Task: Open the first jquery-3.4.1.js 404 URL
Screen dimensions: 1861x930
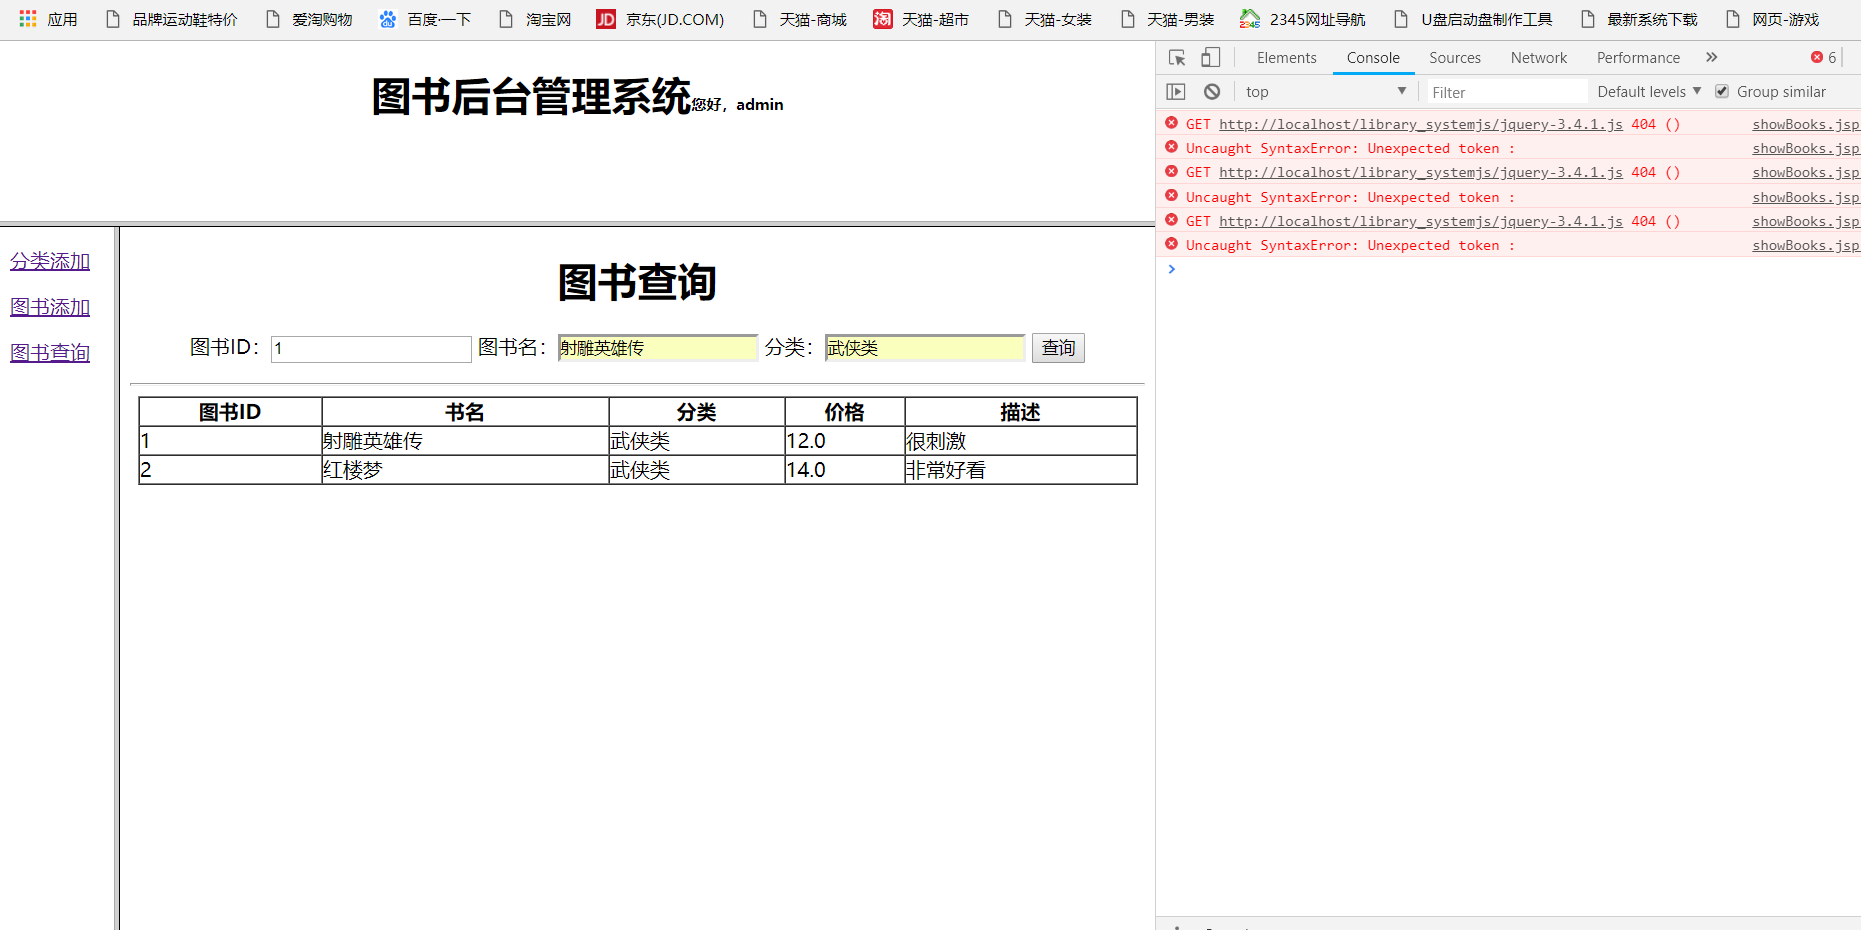Action: (1421, 124)
